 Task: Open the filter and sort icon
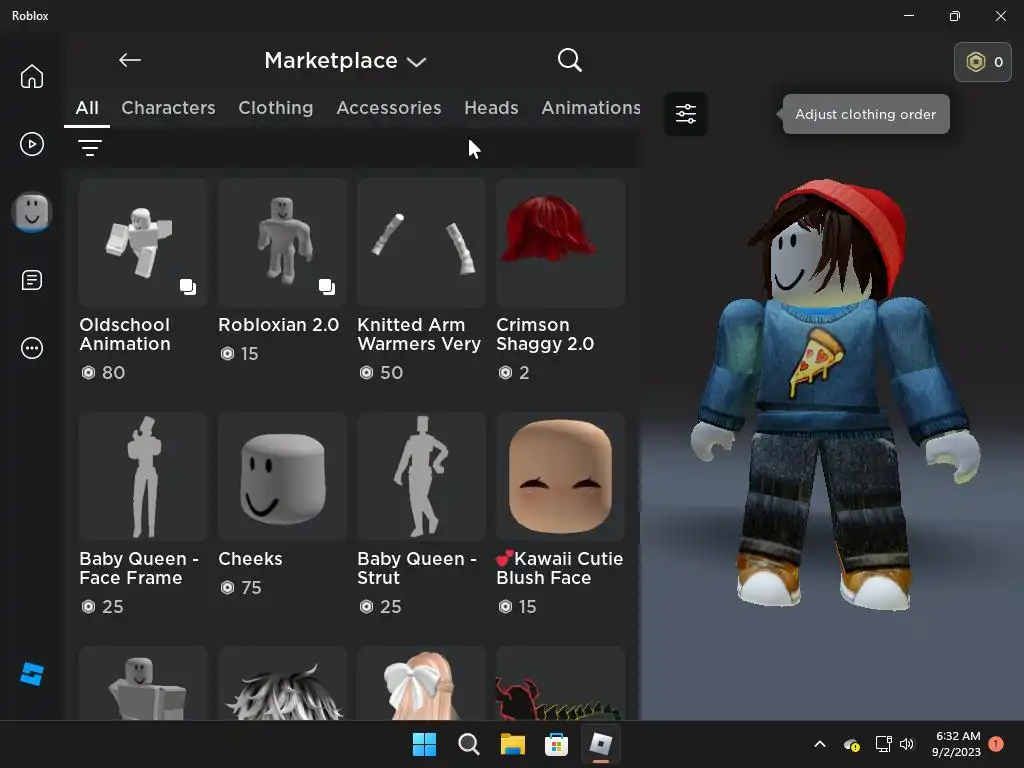tap(90, 148)
